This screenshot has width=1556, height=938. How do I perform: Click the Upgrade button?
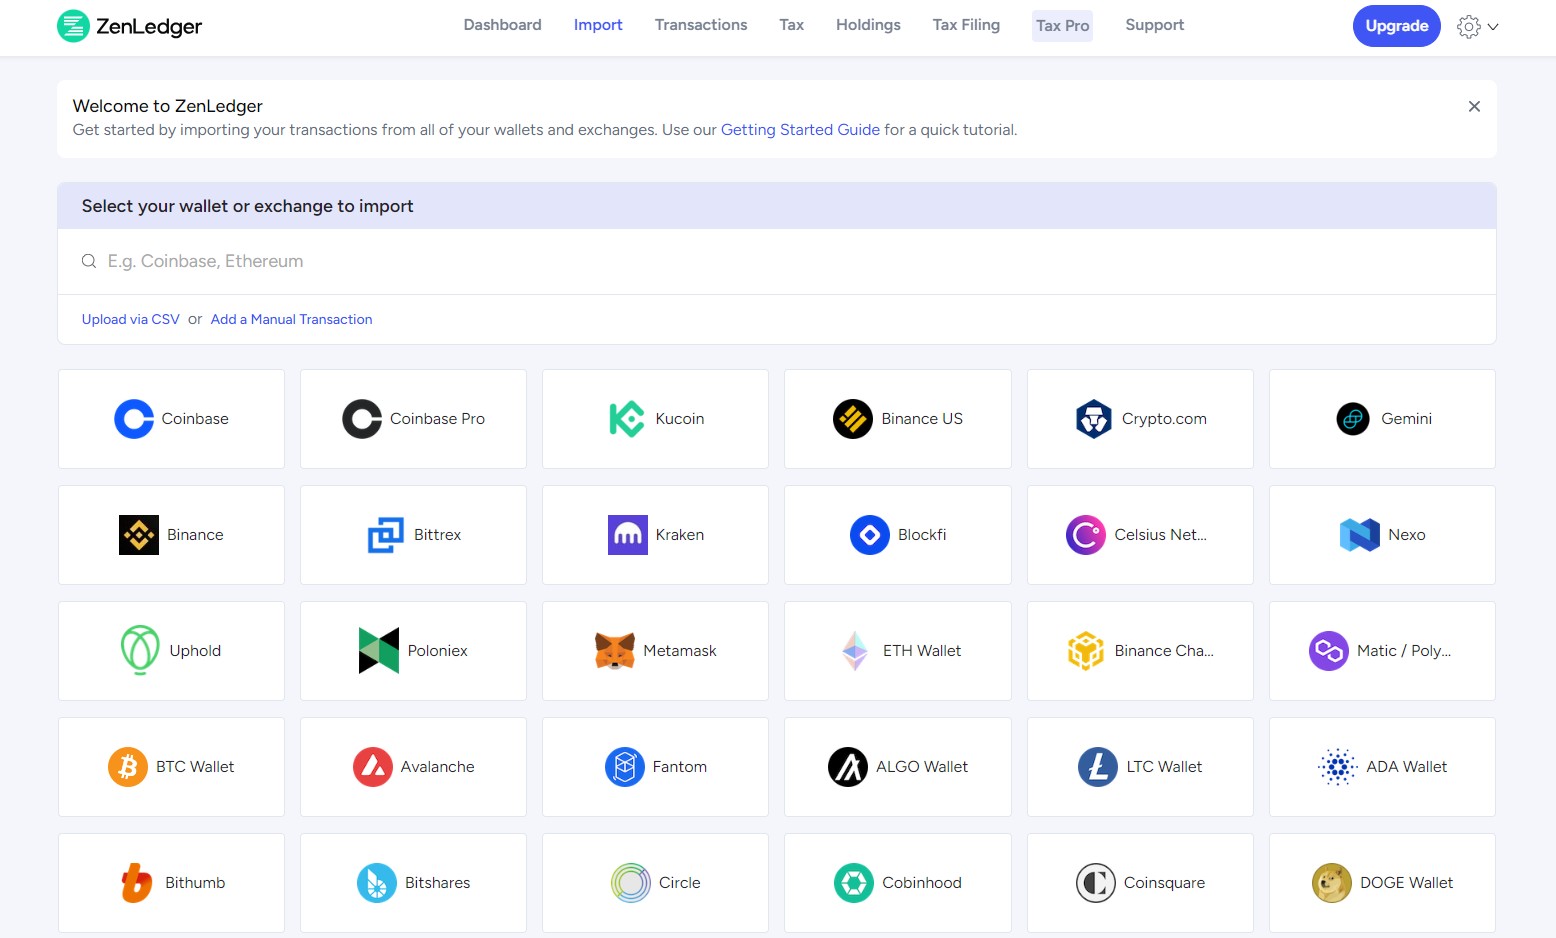[1397, 26]
